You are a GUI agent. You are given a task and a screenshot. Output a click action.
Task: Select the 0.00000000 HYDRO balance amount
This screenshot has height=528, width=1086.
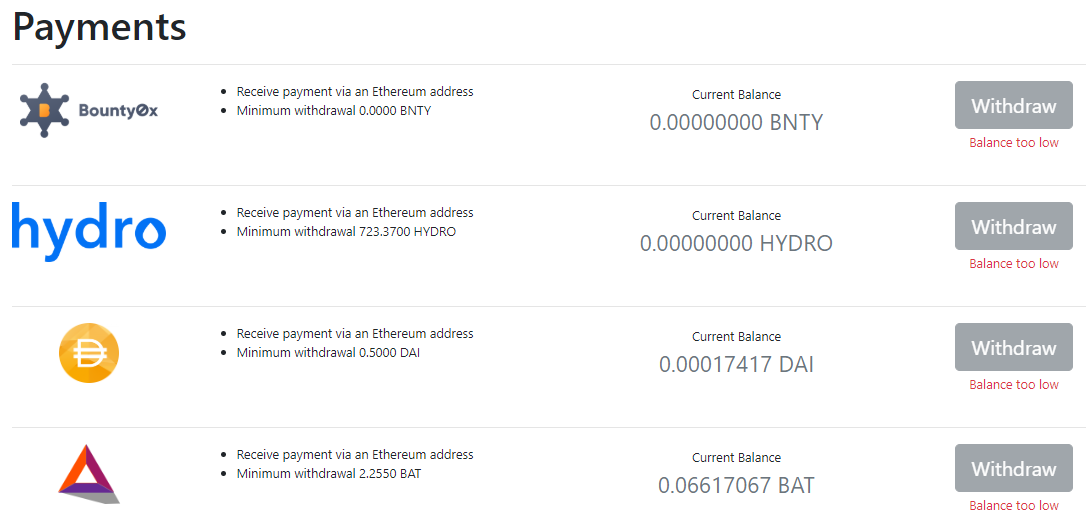click(736, 243)
